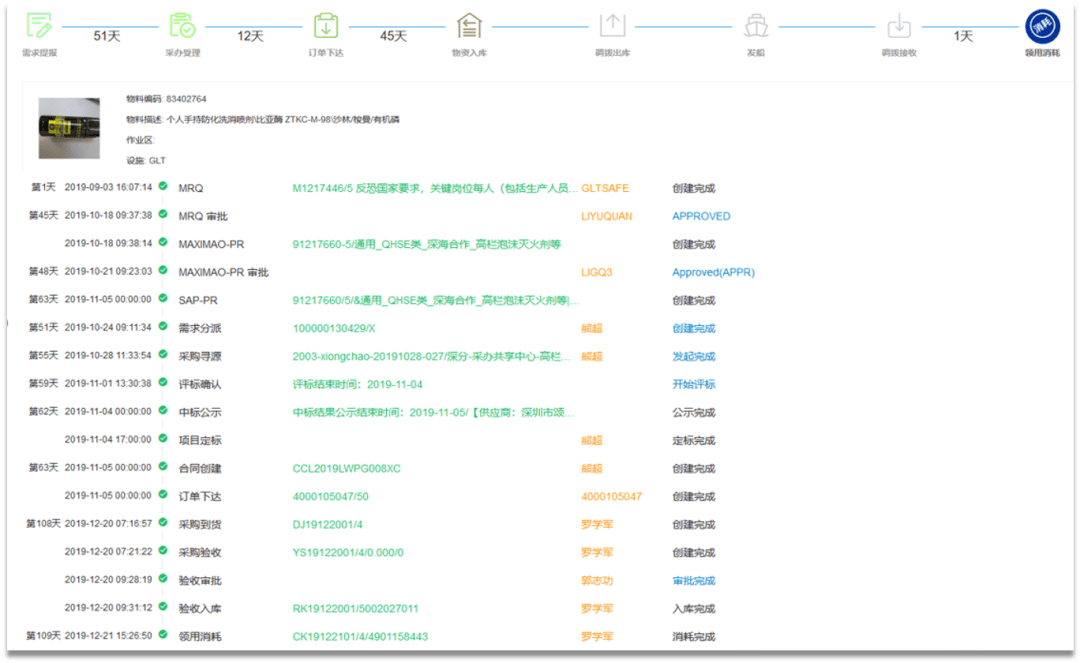Open PR link 91217660-5/通用_QHSE类
The height and width of the screenshot is (663, 1080).
tap(426, 244)
